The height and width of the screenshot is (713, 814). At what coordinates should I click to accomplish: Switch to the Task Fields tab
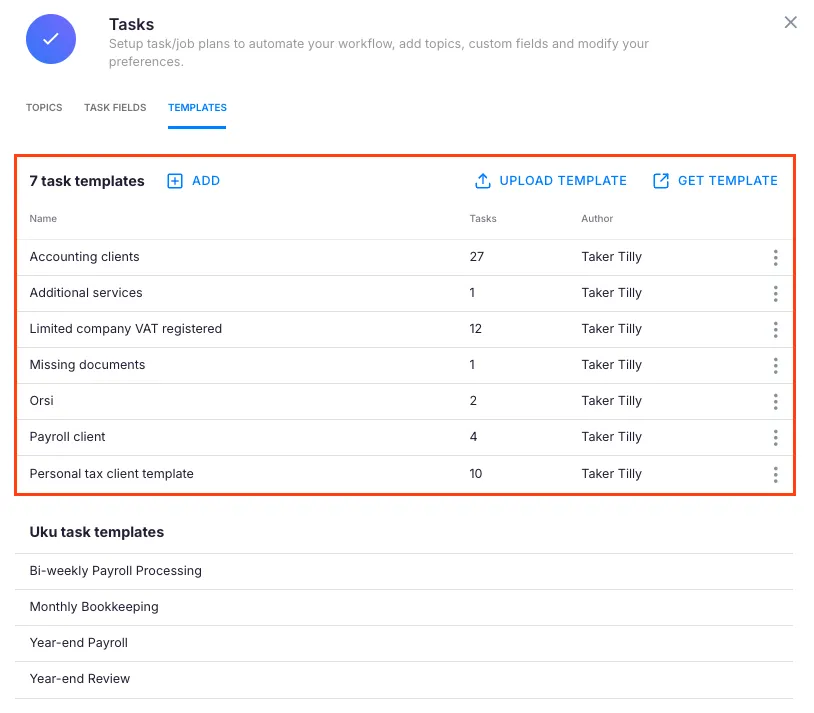[115, 108]
